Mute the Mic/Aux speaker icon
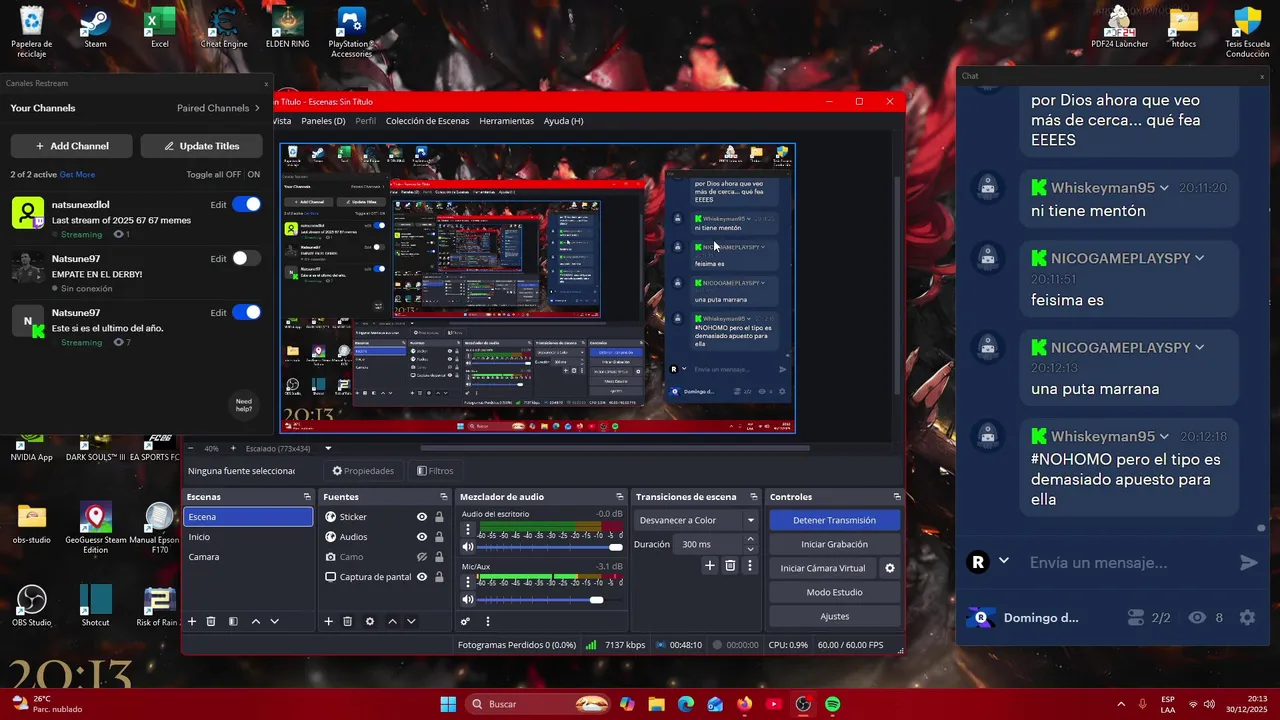The image size is (1280, 720). [467, 600]
